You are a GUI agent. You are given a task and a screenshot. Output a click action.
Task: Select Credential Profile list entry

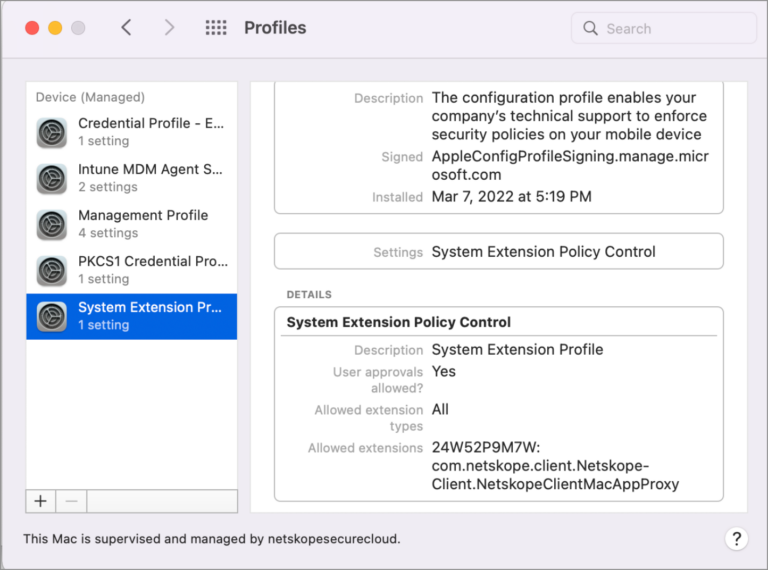coord(150,132)
